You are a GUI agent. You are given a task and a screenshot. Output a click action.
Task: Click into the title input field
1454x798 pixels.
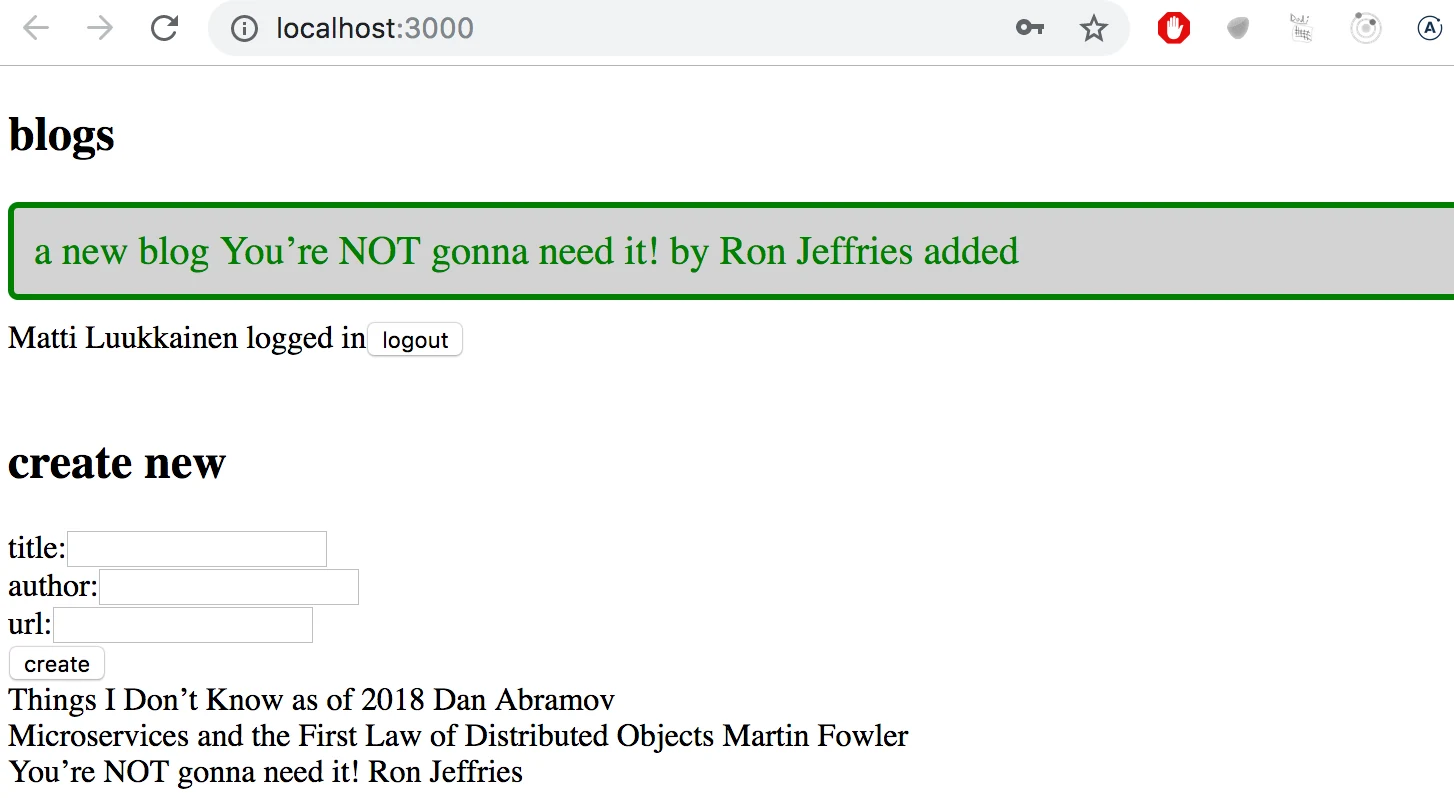click(197, 549)
